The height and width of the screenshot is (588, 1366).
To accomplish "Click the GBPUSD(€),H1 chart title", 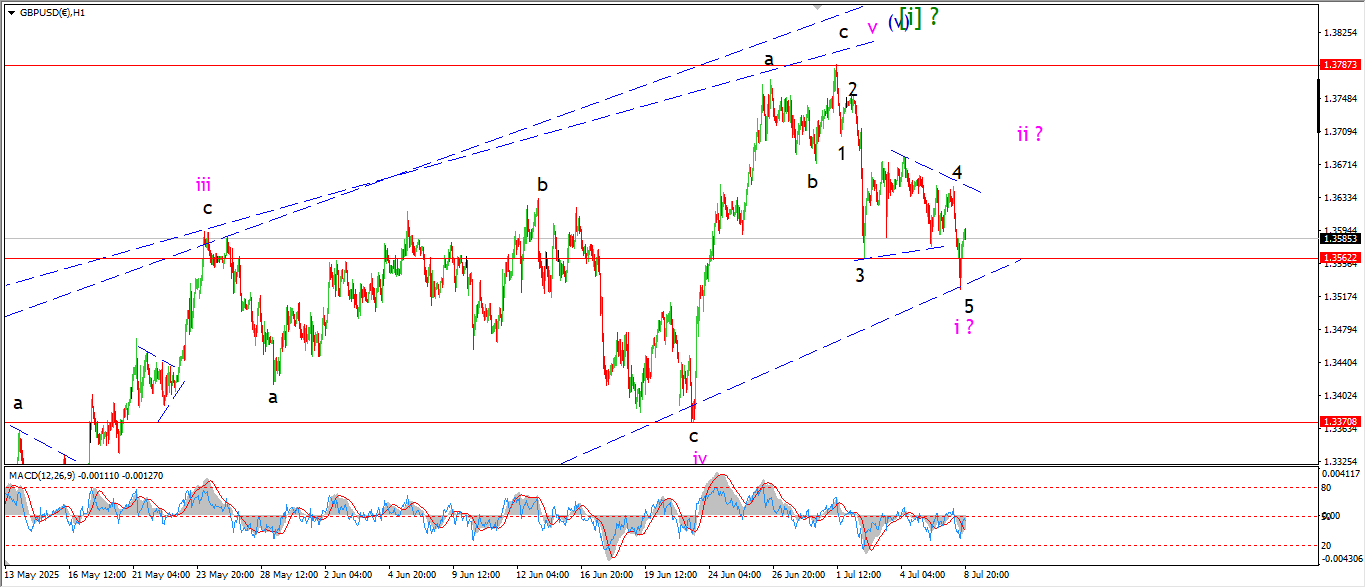I will [52, 13].
